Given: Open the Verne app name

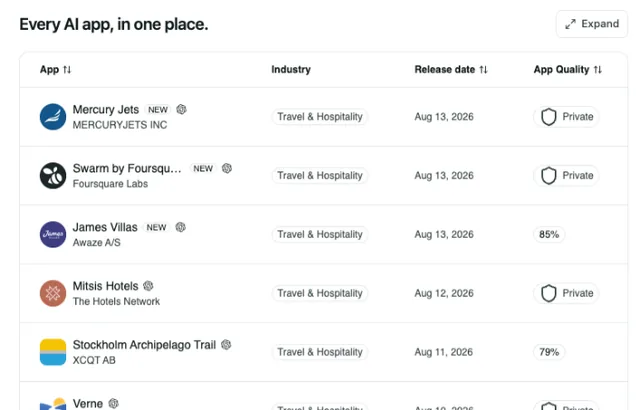Looking at the screenshot, I should coord(88,403).
